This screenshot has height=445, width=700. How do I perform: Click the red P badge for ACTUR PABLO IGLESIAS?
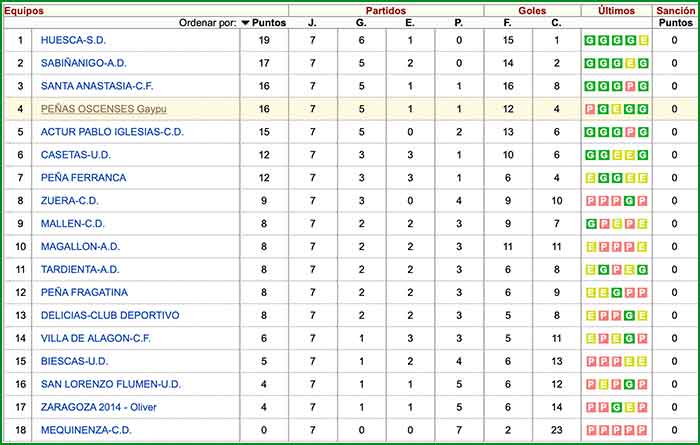pyautogui.click(x=631, y=132)
